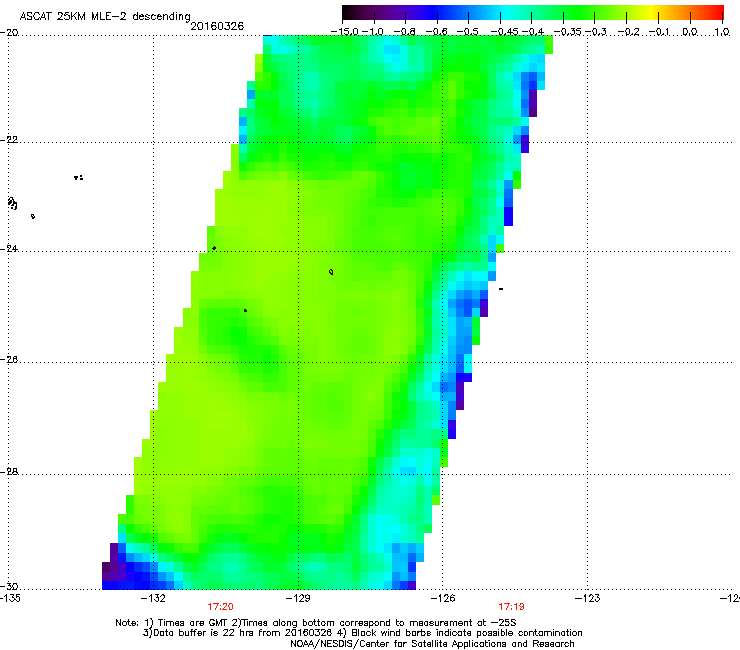Click the -0.1 colorbar label
Image resolution: width=740 pixels, height=650 pixels.
tap(659, 32)
